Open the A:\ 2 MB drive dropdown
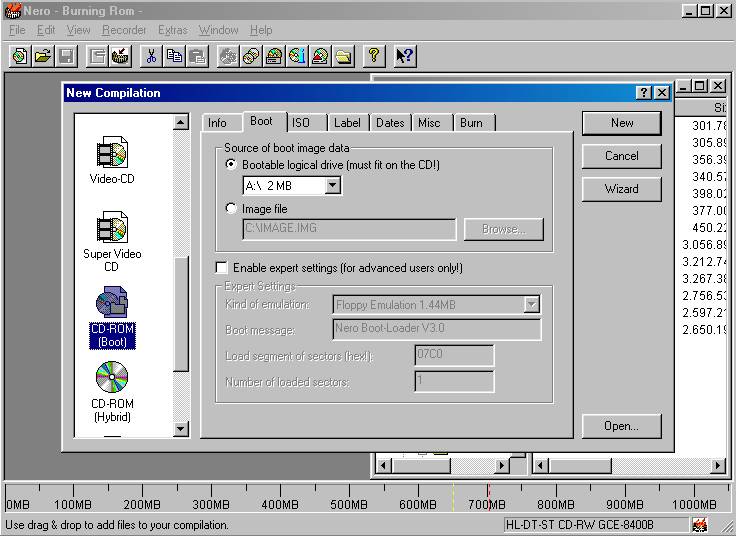This screenshot has width=736, height=536. [x=332, y=185]
